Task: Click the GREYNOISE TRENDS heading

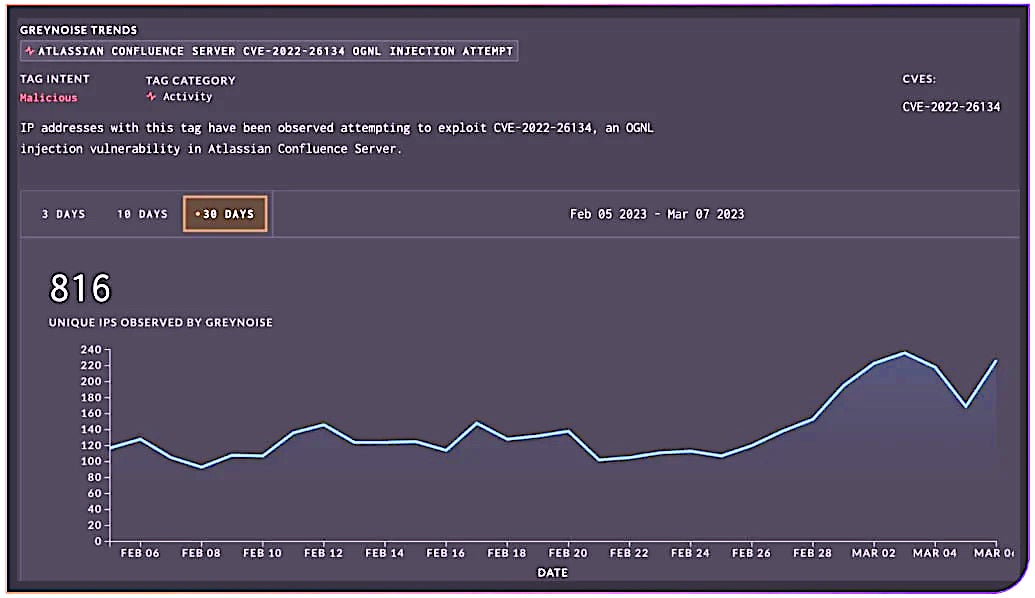Action: pos(78,30)
